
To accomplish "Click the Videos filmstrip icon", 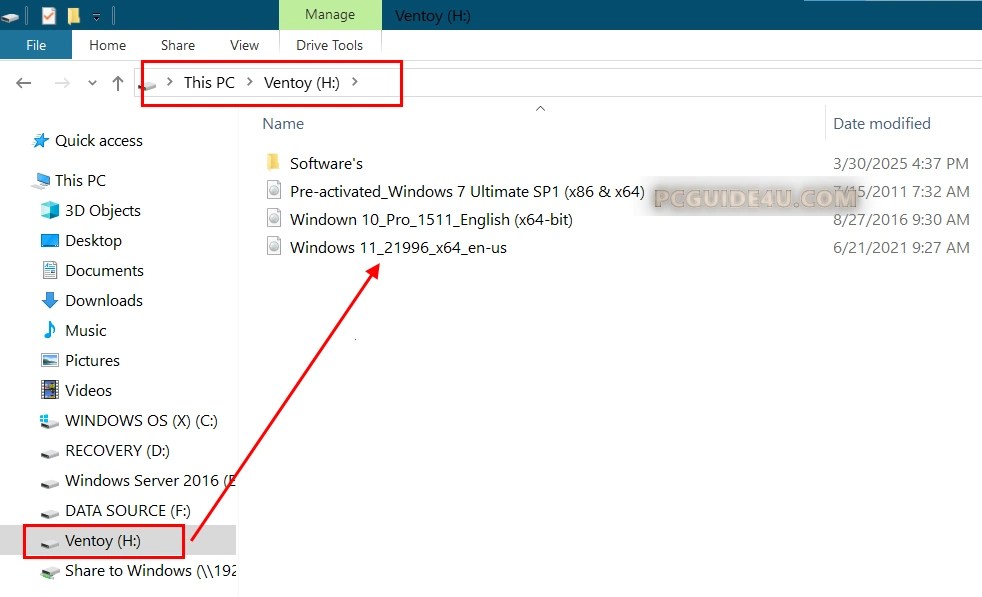I will point(49,390).
